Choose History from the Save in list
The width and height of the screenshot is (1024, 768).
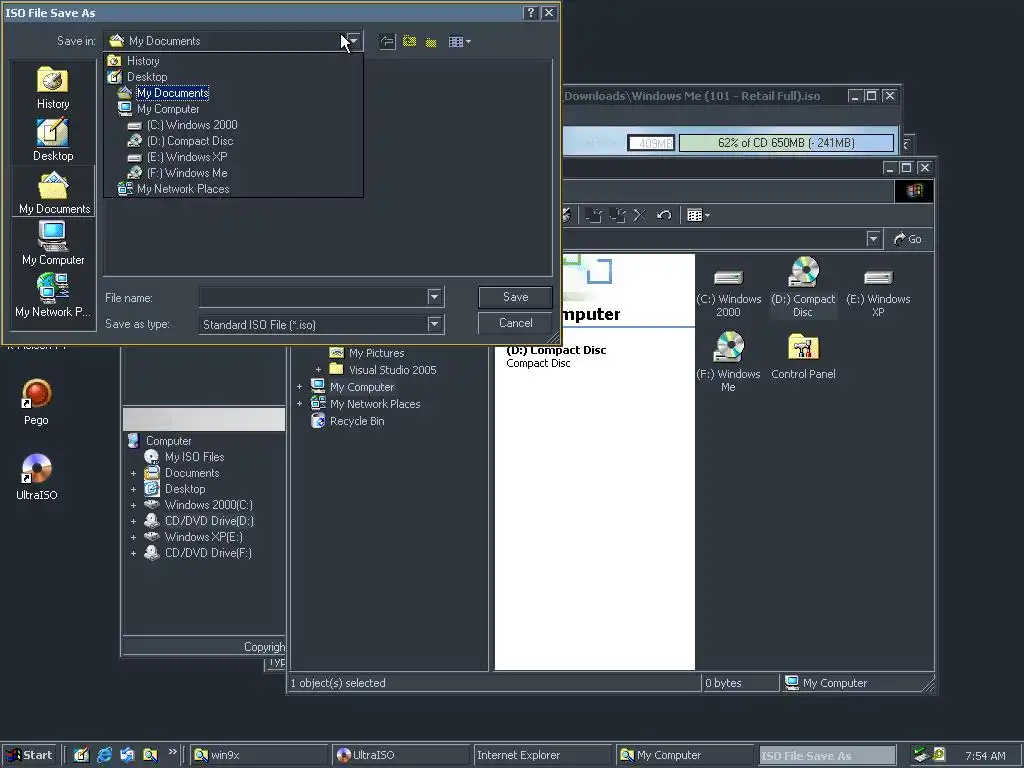click(x=143, y=61)
